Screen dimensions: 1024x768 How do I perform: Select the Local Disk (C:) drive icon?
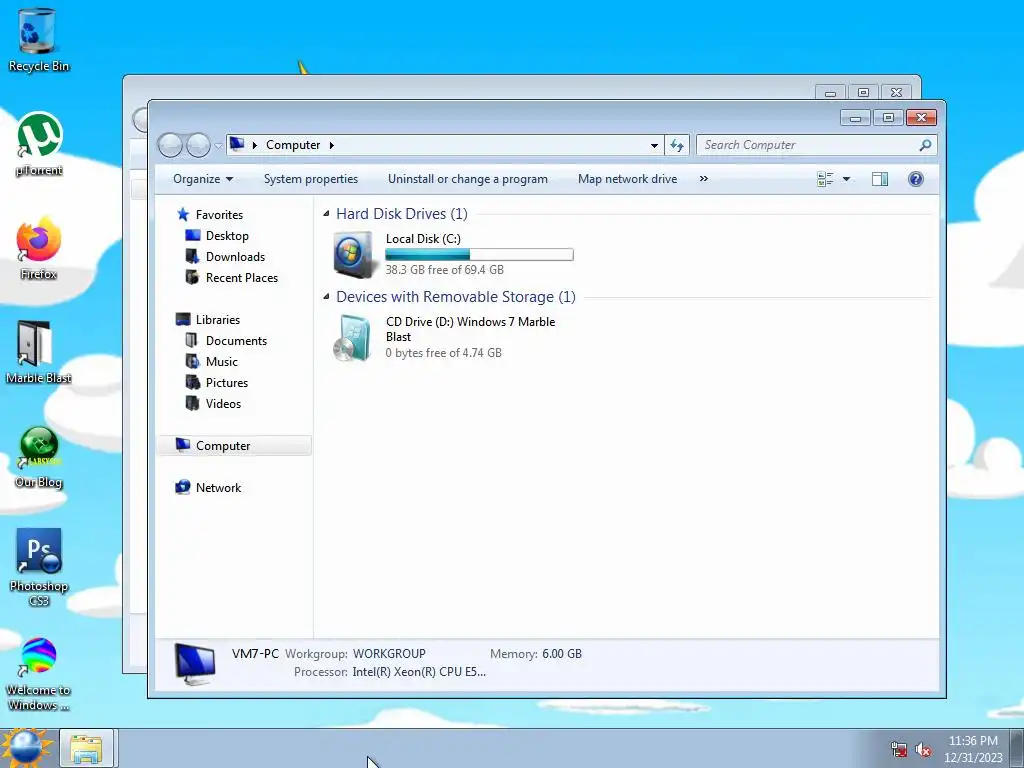click(x=355, y=254)
